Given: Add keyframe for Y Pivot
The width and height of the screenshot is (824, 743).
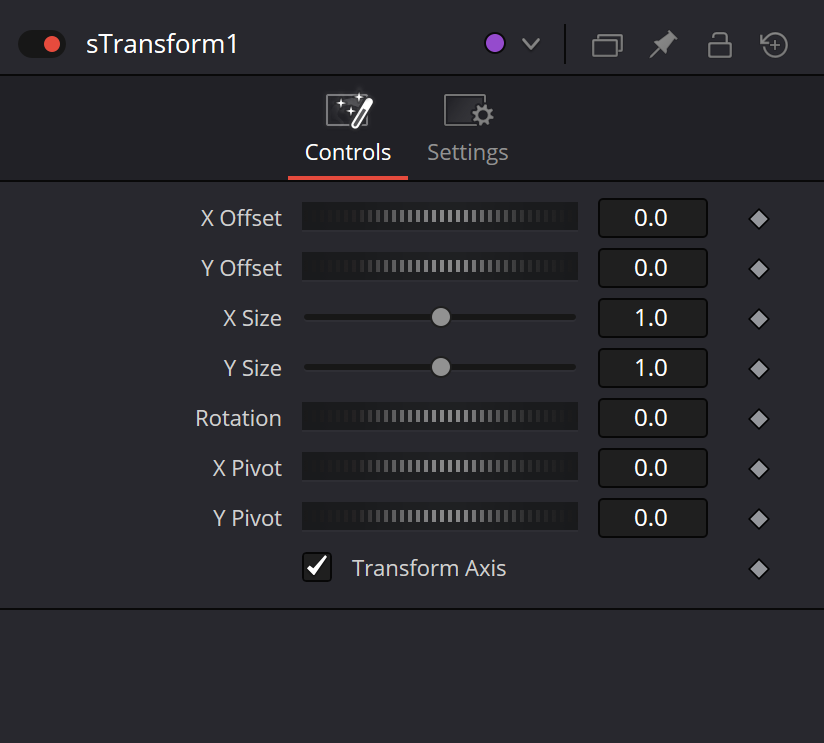Looking at the screenshot, I should (x=758, y=519).
